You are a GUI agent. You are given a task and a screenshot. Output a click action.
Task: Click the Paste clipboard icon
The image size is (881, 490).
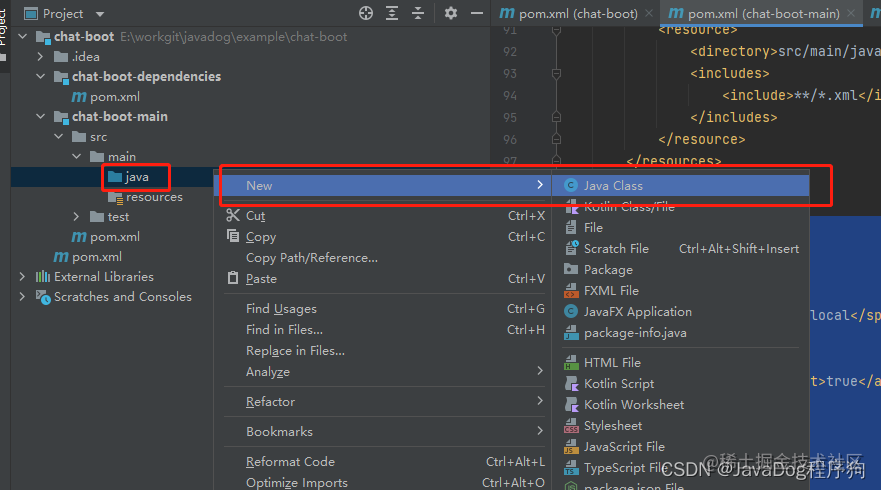pyautogui.click(x=233, y=278)
